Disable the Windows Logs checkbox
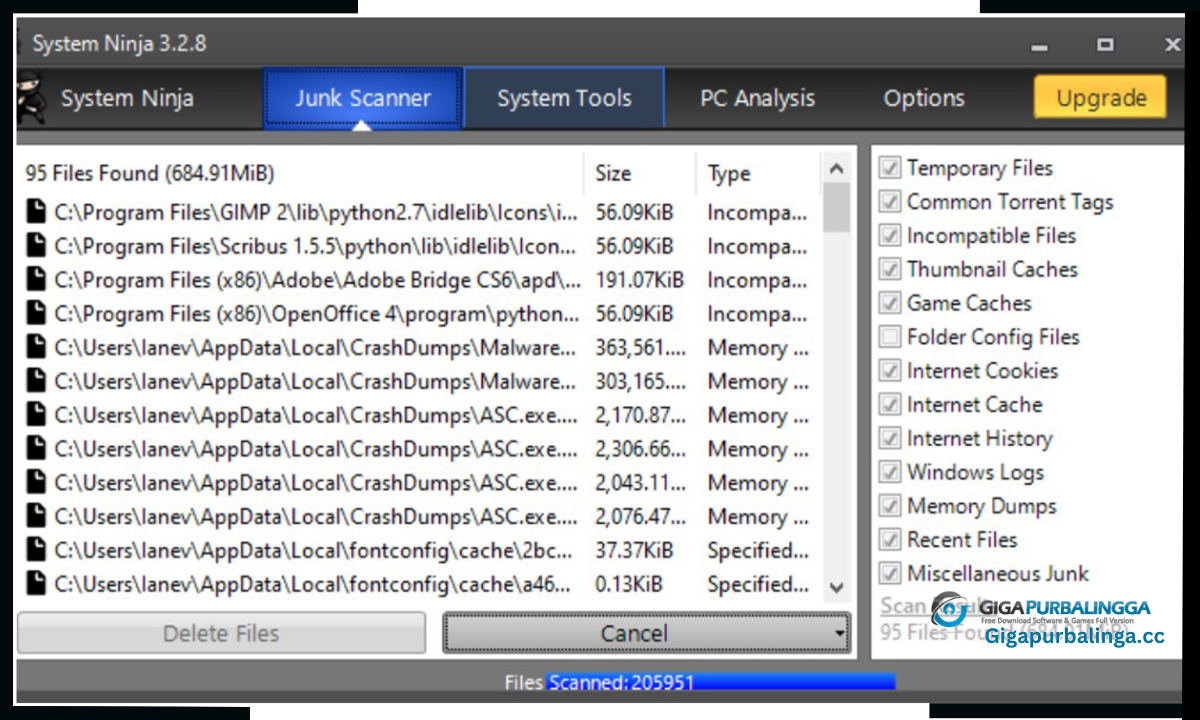This screenshot has height=720, width=1200. coord(889,472)
